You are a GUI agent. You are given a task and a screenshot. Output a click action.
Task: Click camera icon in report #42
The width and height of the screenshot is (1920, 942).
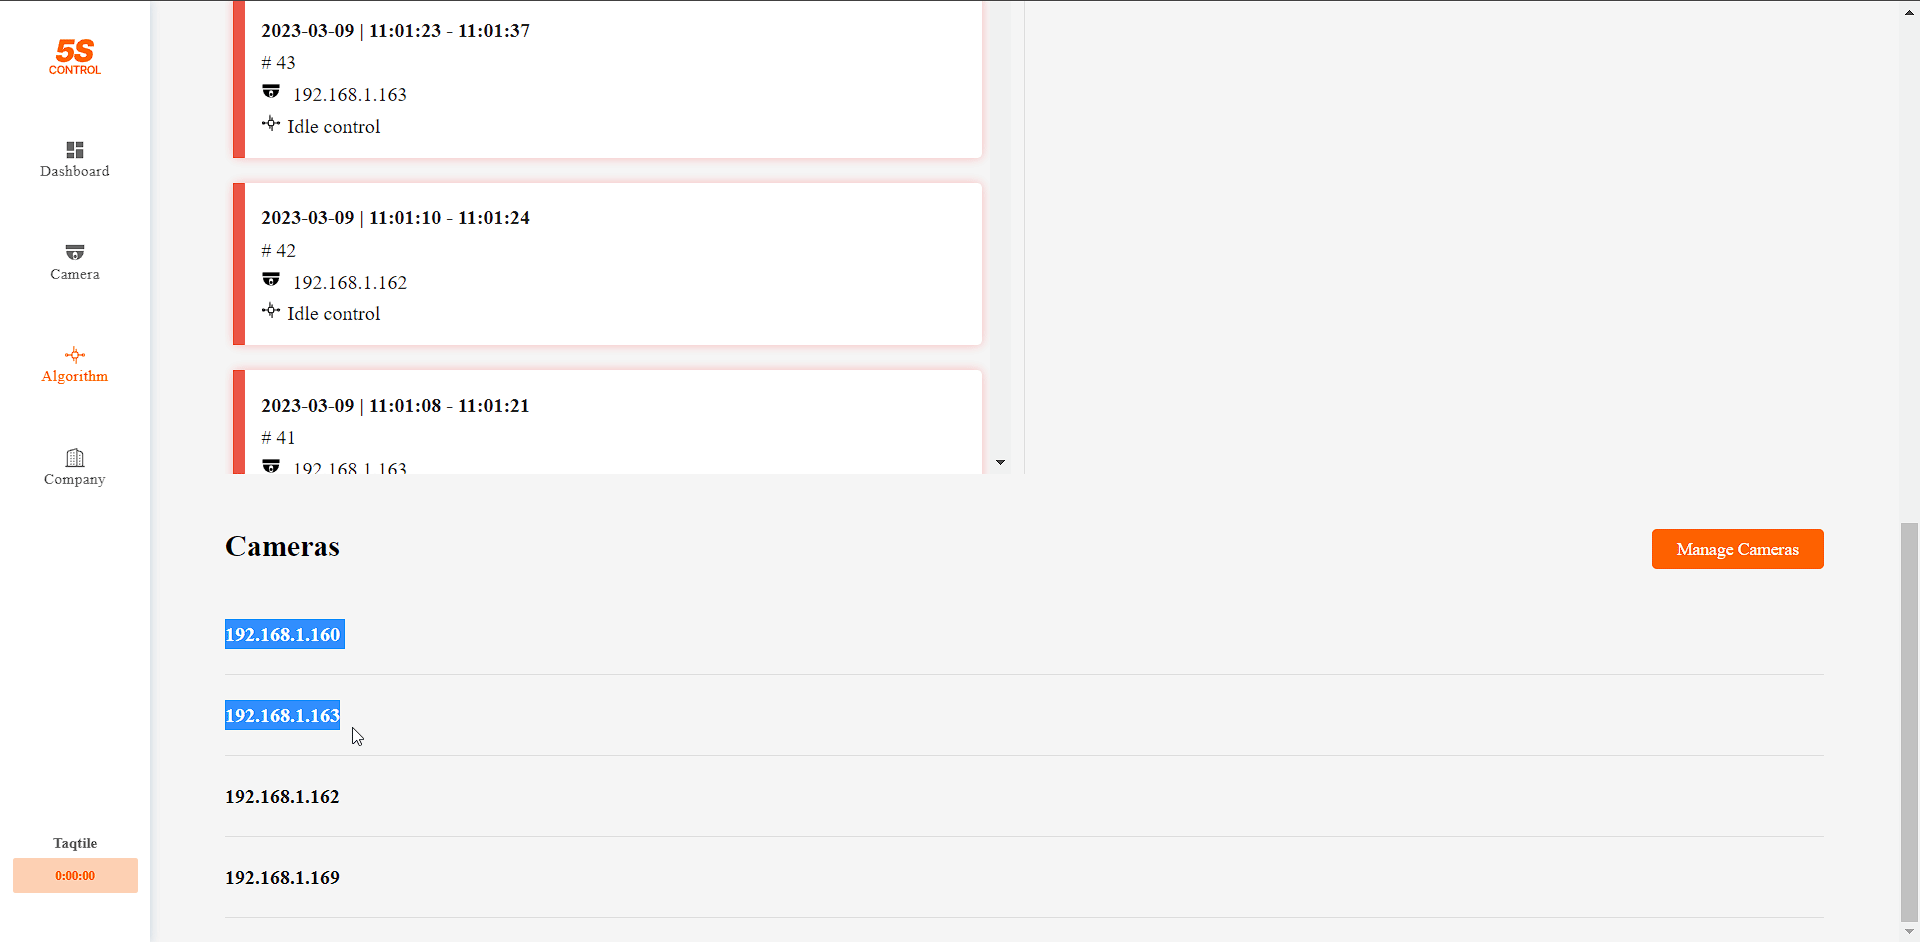tap(271, 280)
